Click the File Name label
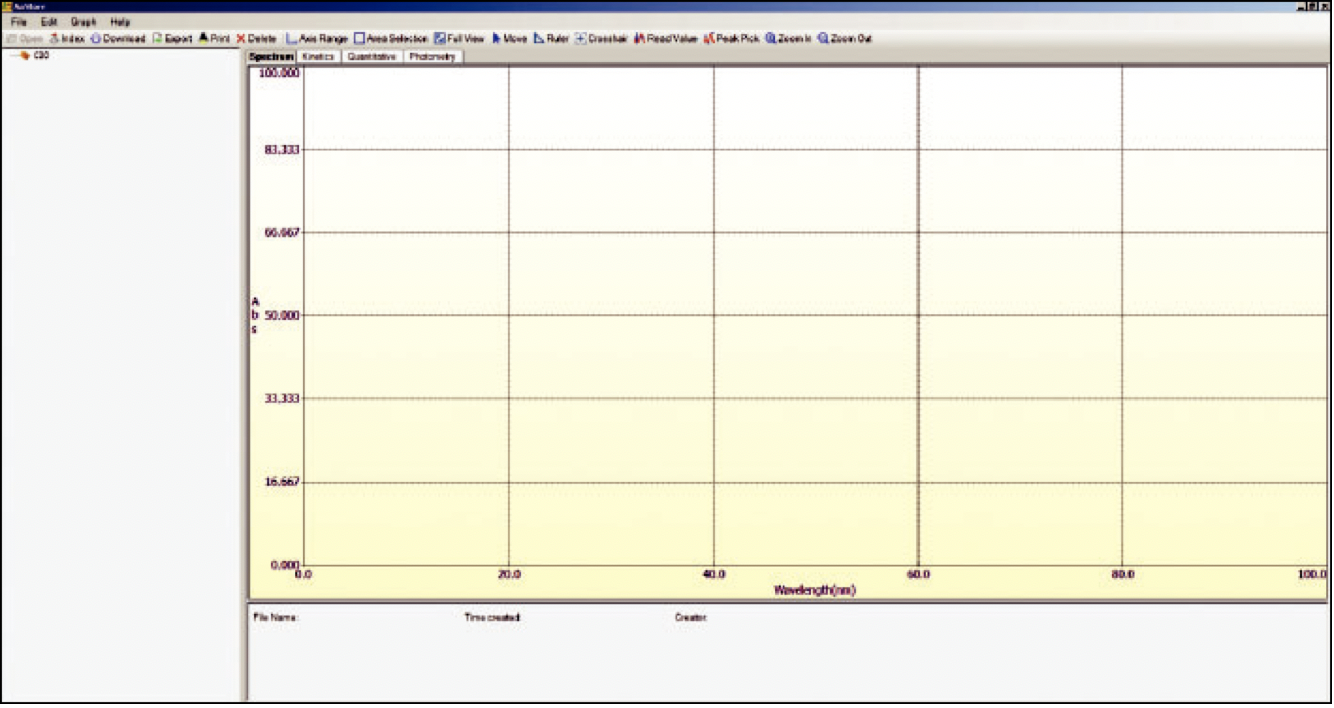1334x708 pixels. coord(276,618)
